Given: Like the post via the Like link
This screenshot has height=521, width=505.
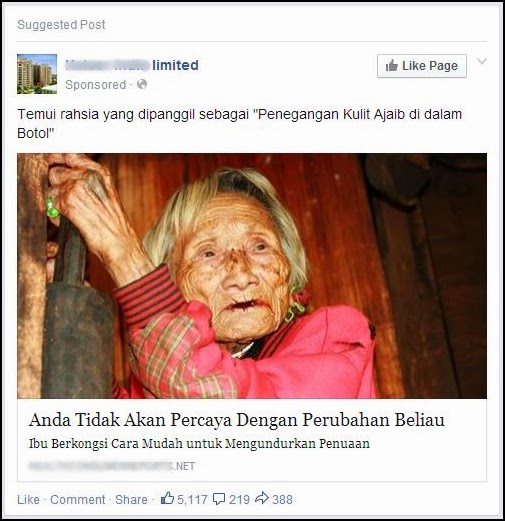Looking at the screenshot, I should tap(28, 500).
